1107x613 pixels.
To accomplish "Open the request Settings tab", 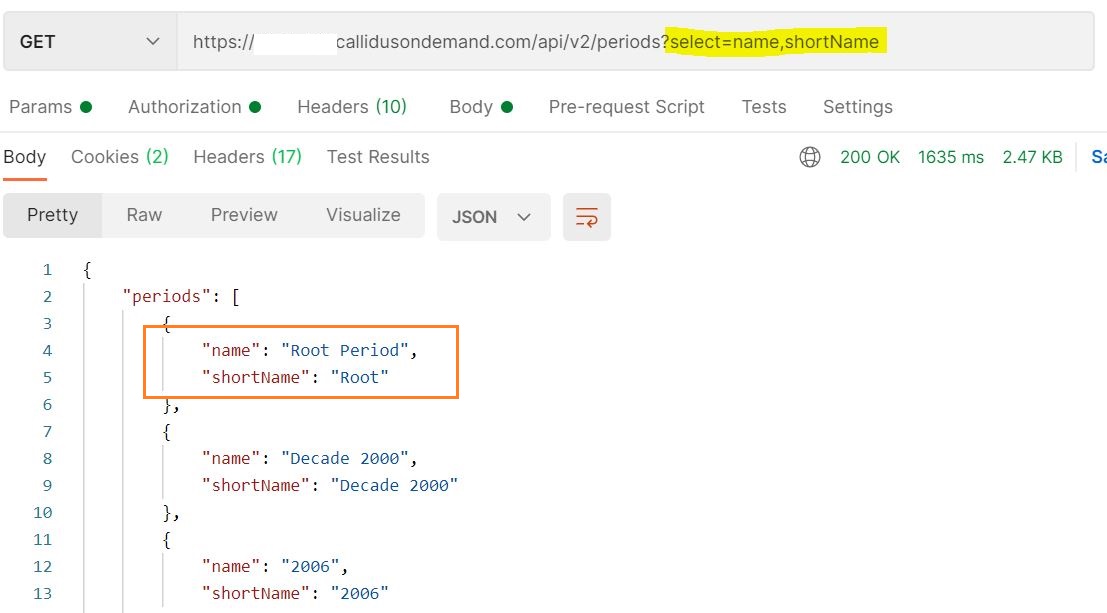I will click(857, 107).
